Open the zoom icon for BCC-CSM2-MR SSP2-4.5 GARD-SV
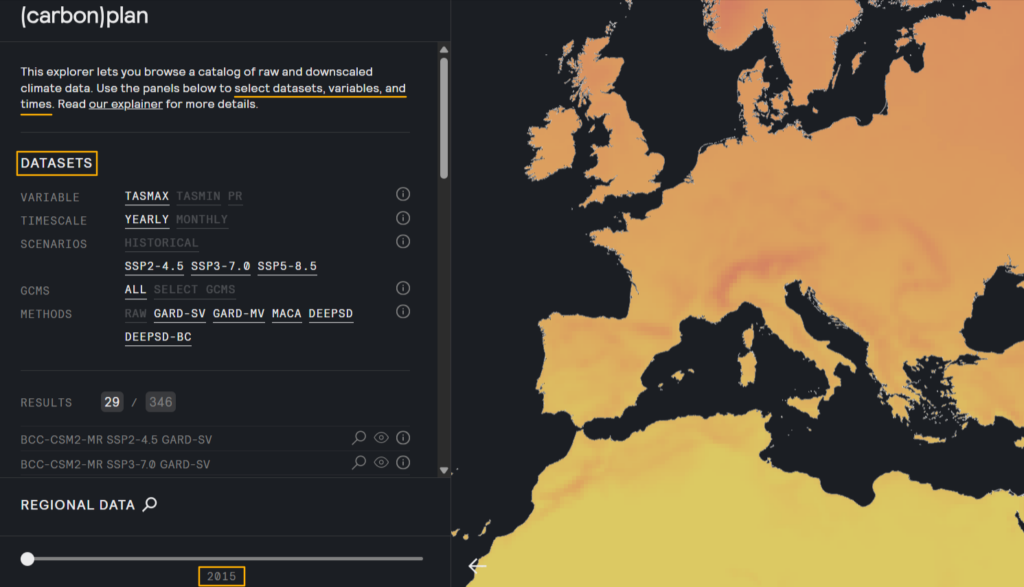1024x587 pixels. click(x=359, y=437)
